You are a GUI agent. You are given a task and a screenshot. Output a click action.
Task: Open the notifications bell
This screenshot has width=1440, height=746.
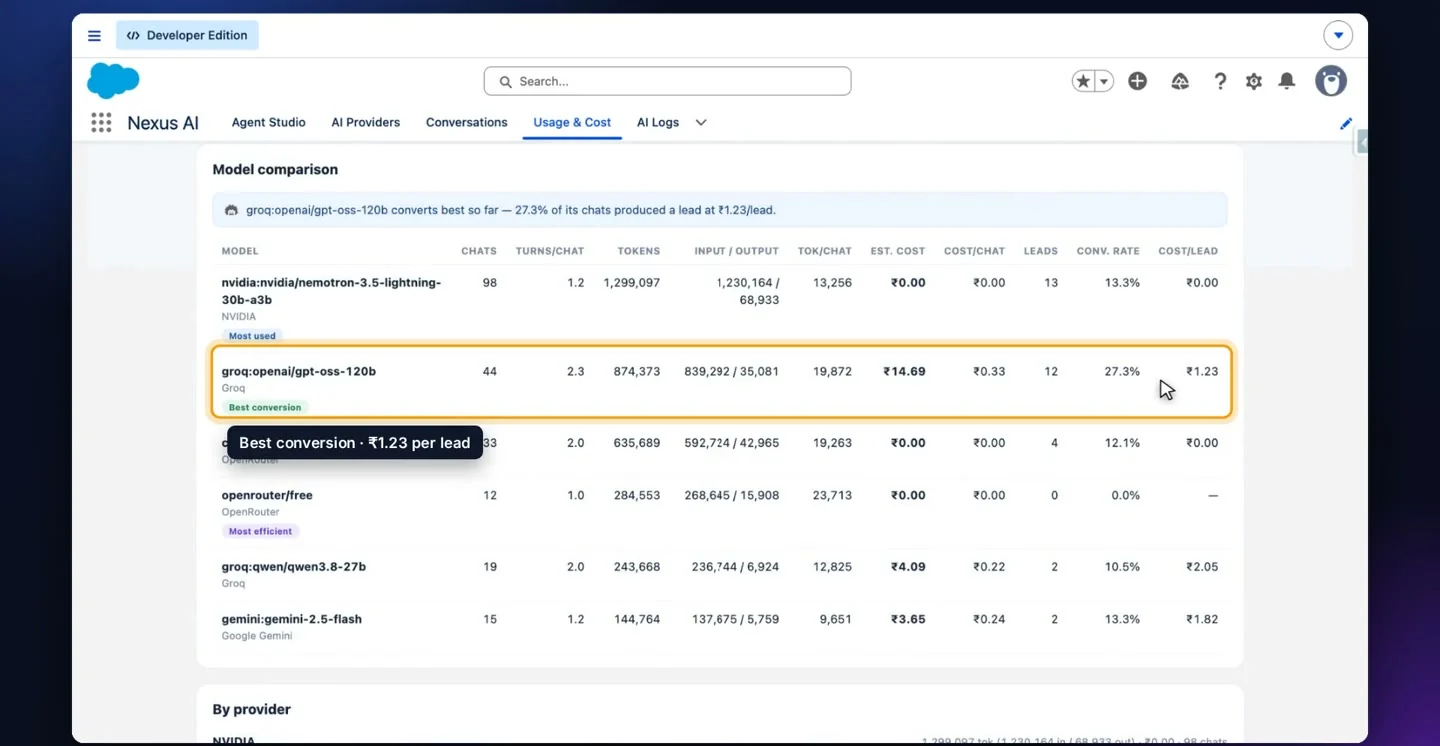coord(1287,81)
